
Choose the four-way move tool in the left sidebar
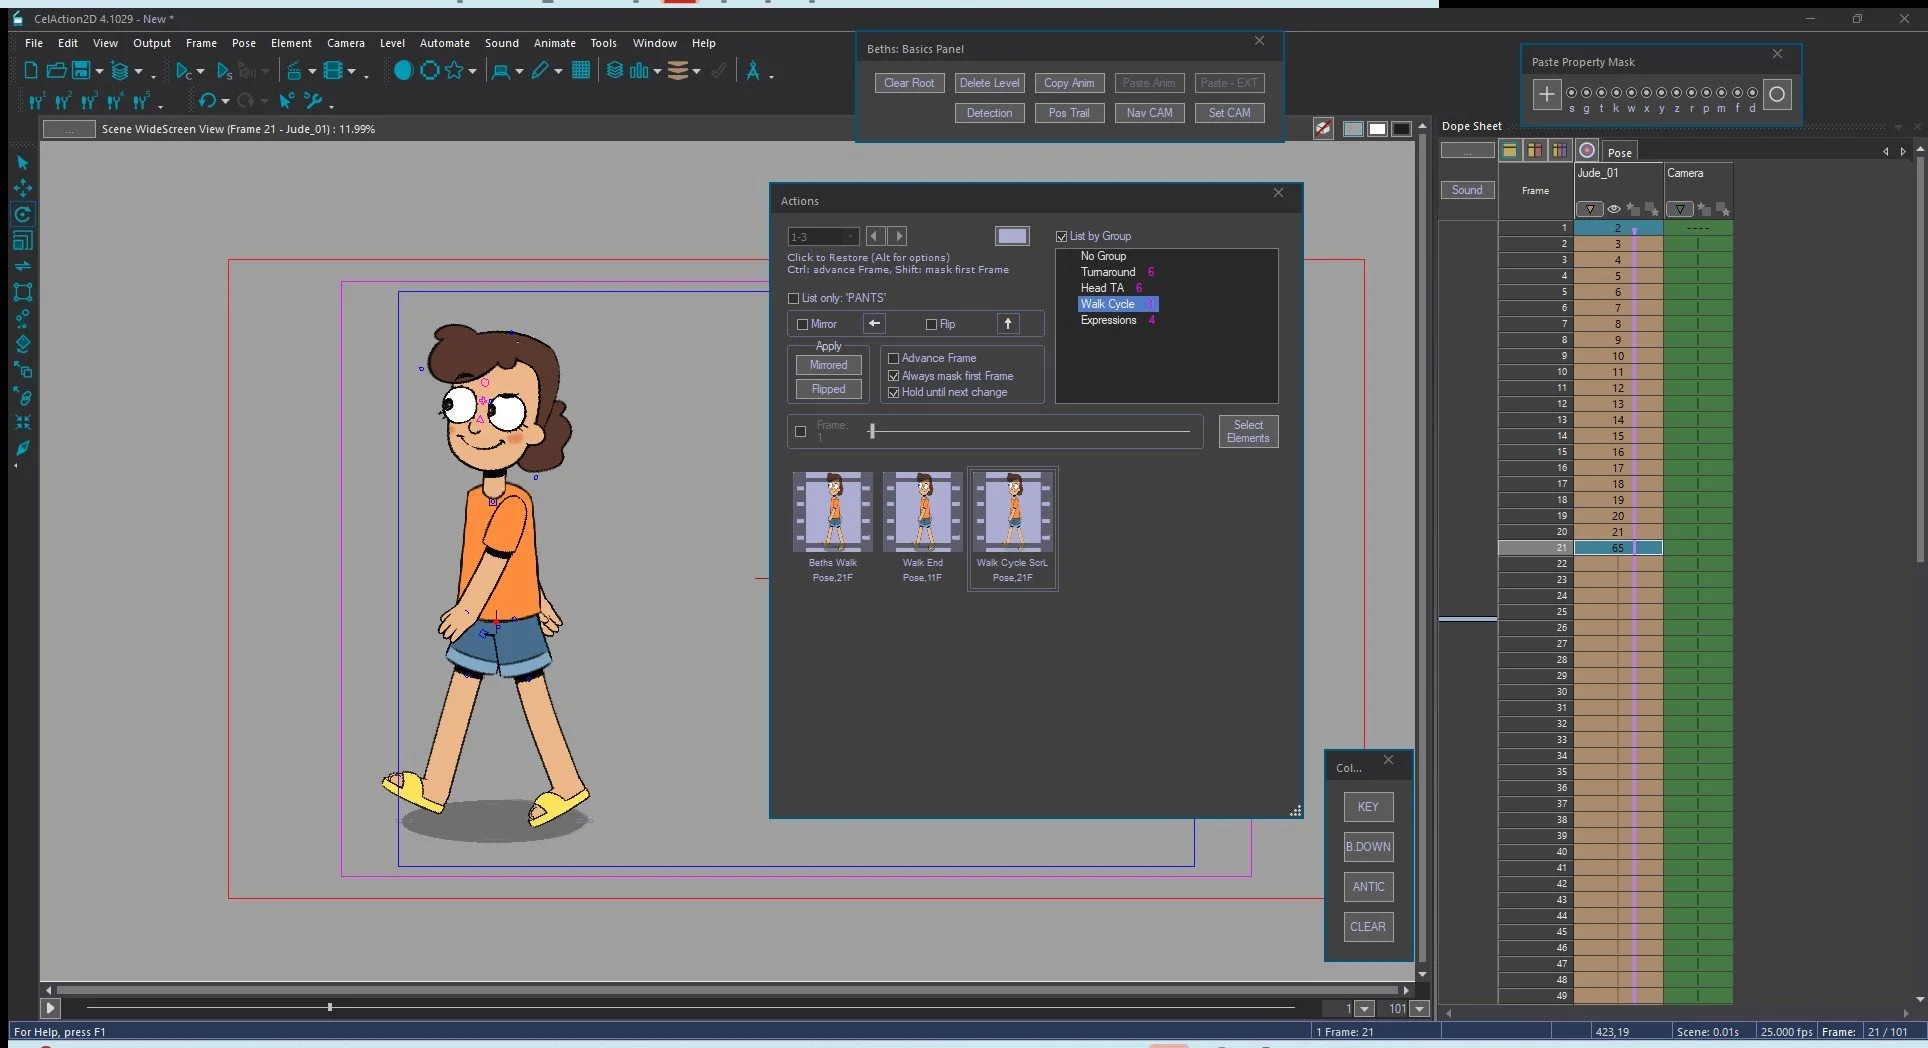coord(23,188)
